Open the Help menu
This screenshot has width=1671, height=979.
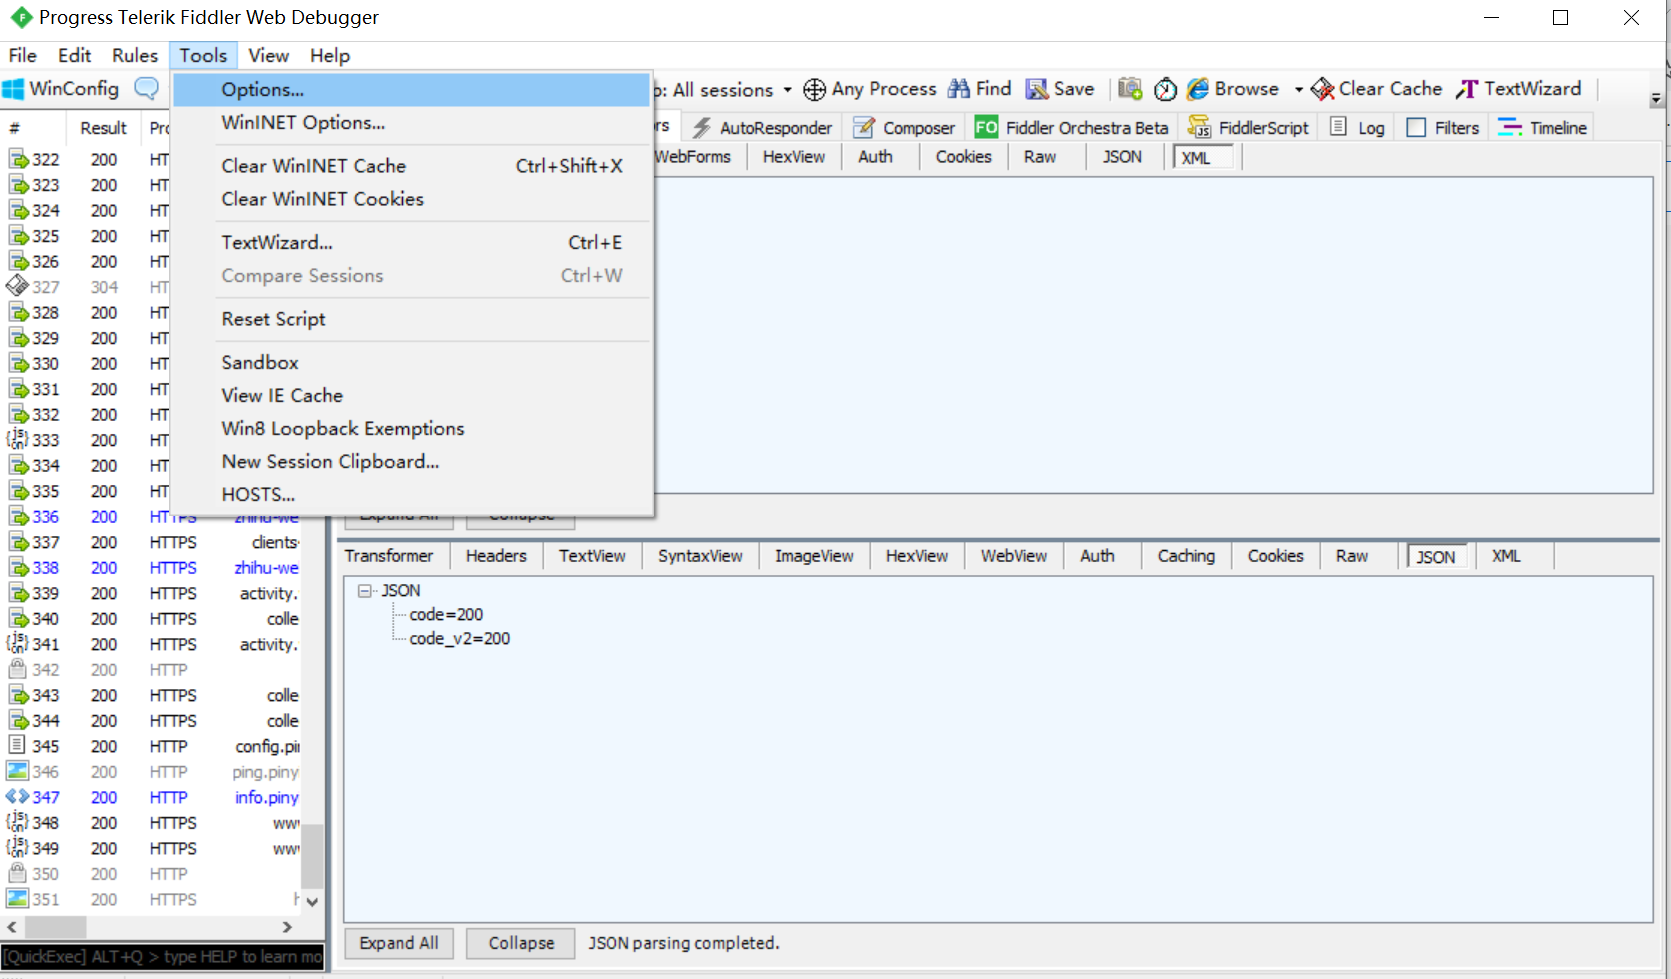click(330, 56)
